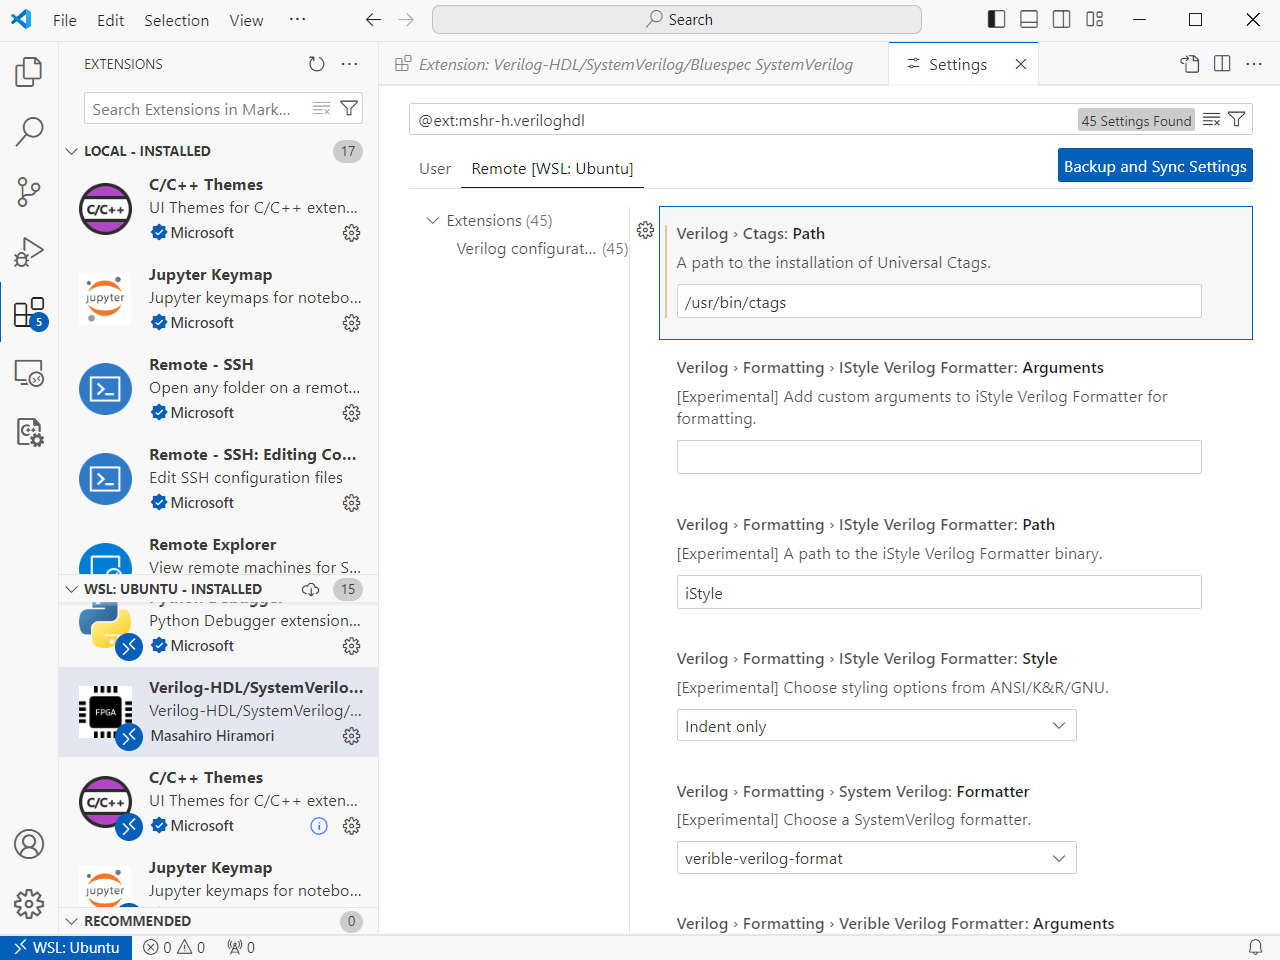The image size is (1280, 960).
Task: Open the Remote Explorer view icon
Action: pos(29,372)
